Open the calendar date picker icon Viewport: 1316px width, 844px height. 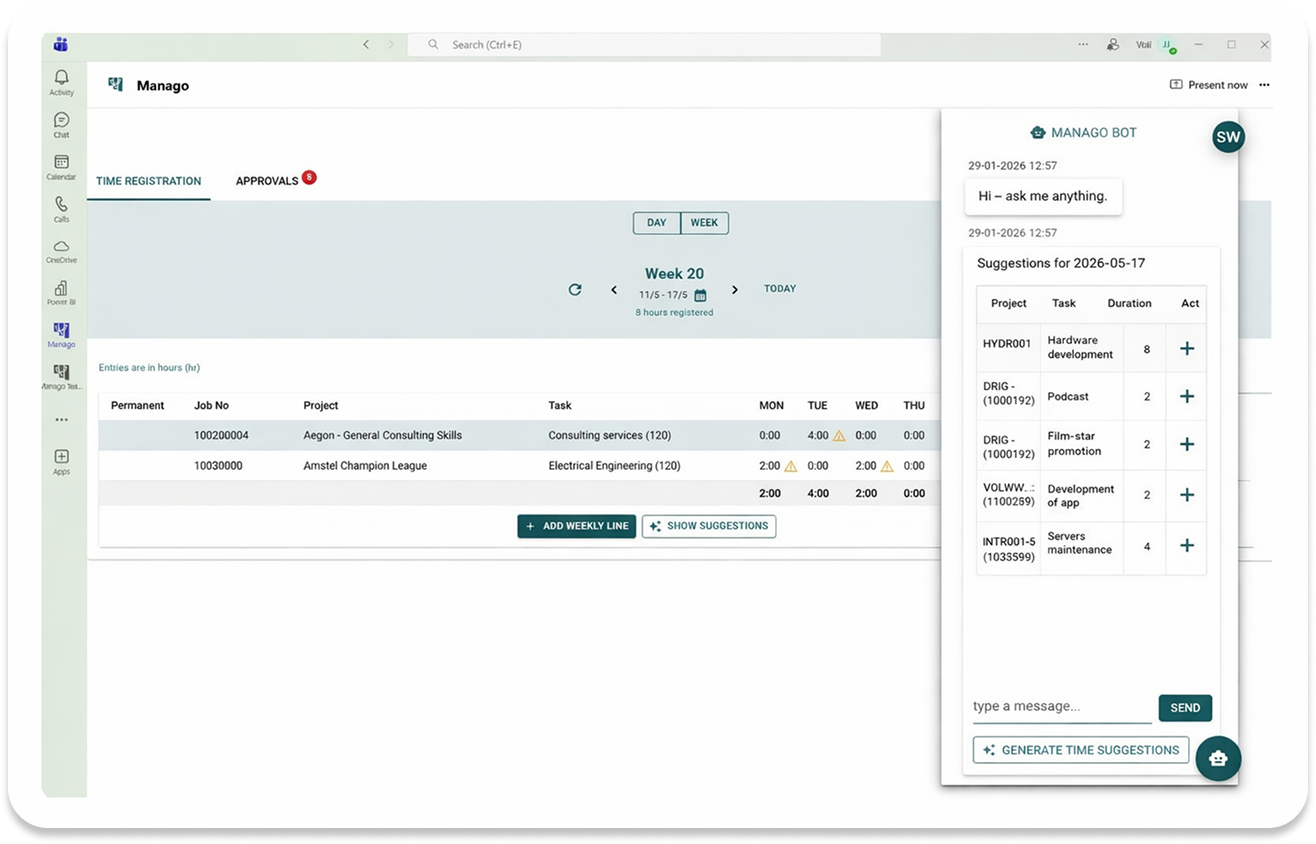[x=700, y=296]
